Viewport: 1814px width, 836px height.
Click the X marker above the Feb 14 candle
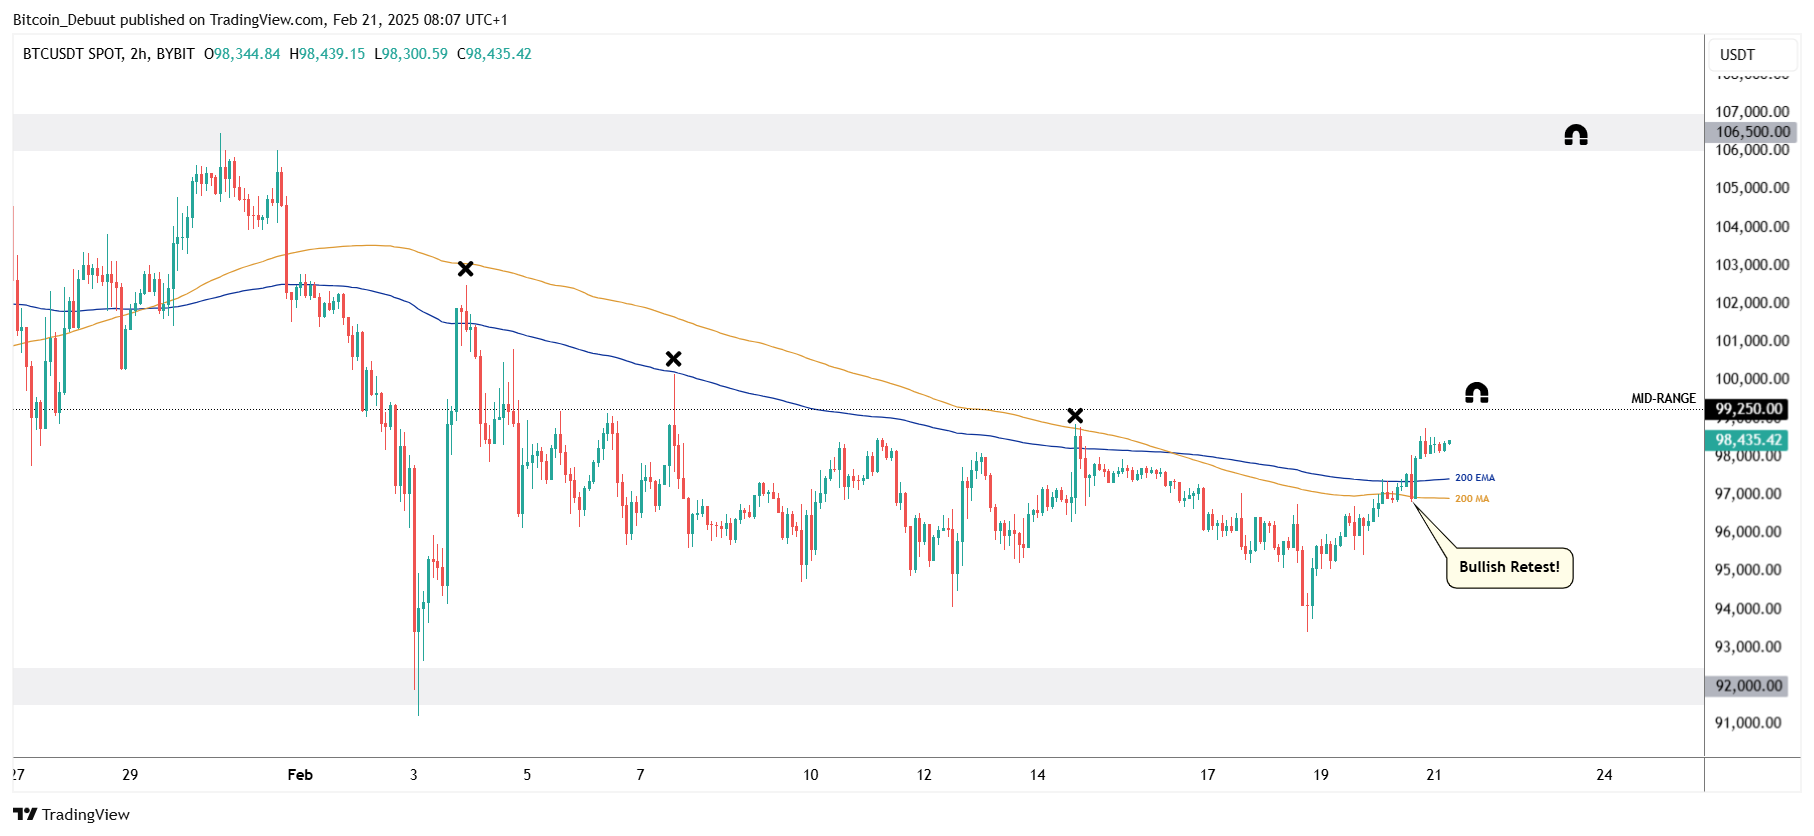pos(1074,416)
